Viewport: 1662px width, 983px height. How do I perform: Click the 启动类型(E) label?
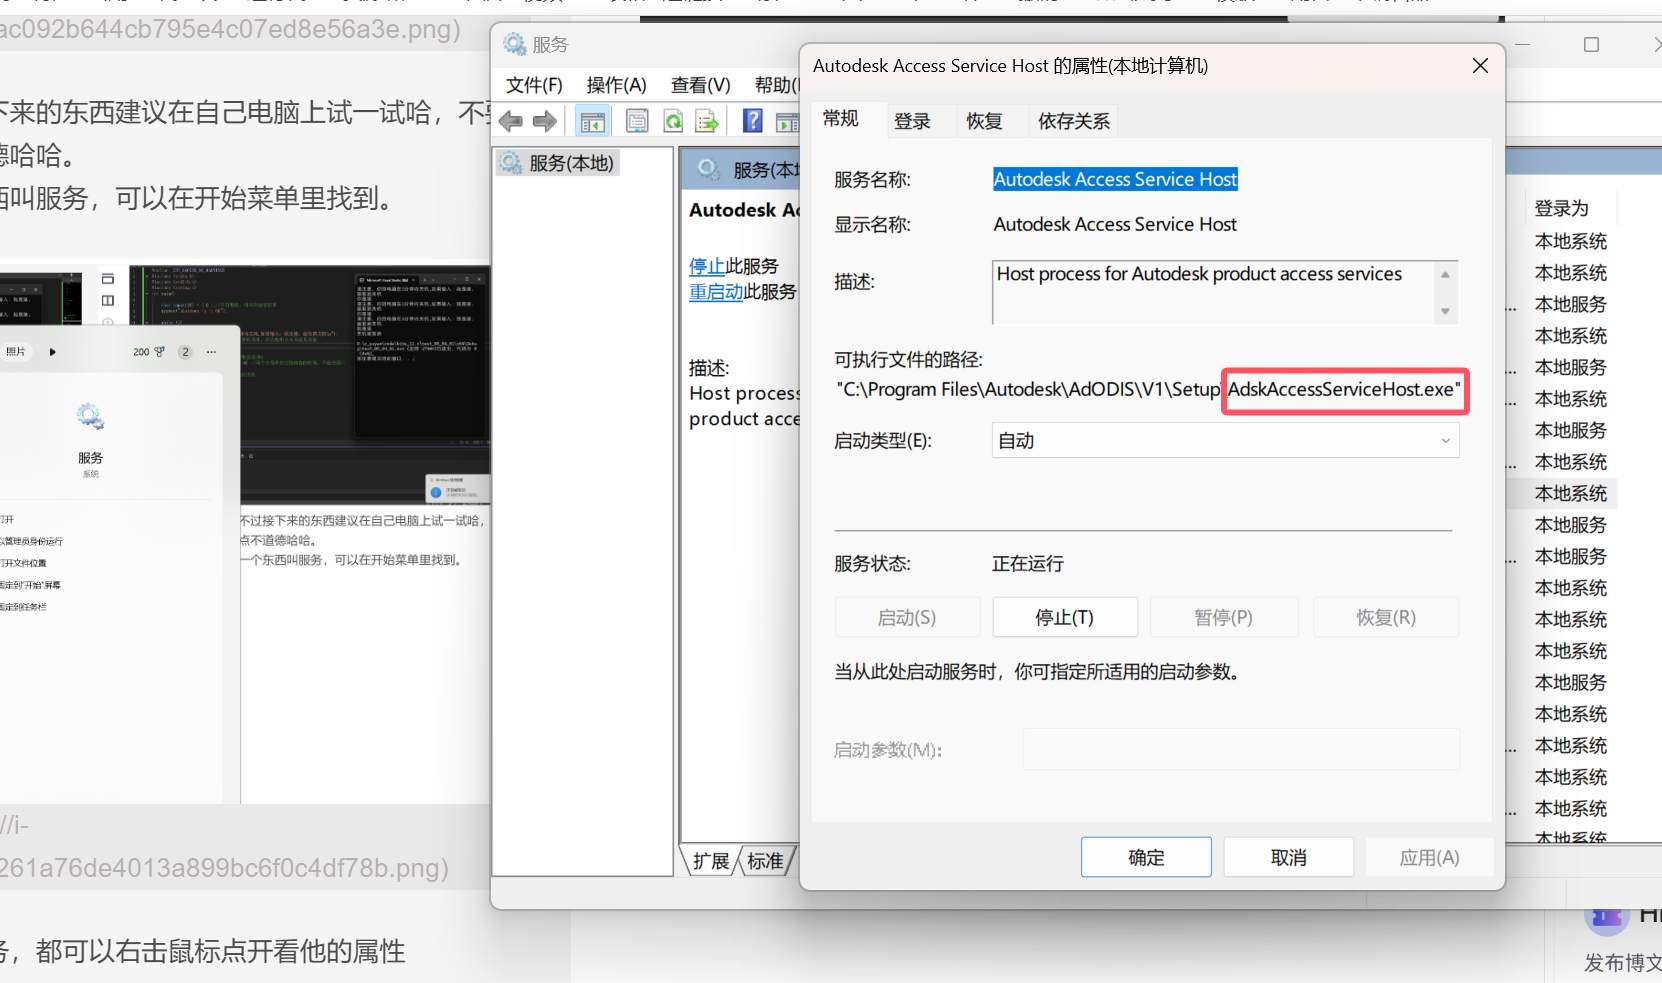[x=883, y=441]
